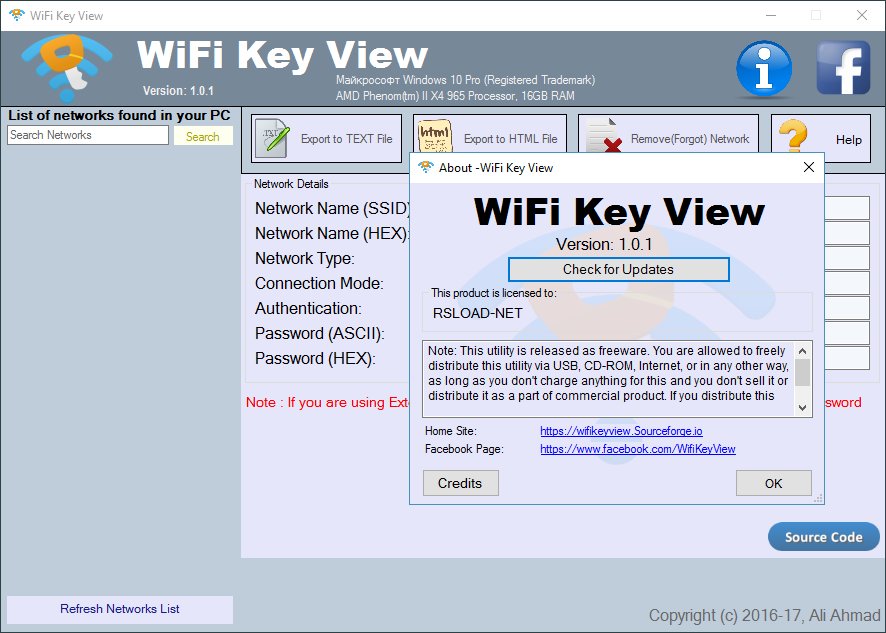886x633 pixels.
Task: Click license note scrollbar up arrow
Action: tap(802, 351)
